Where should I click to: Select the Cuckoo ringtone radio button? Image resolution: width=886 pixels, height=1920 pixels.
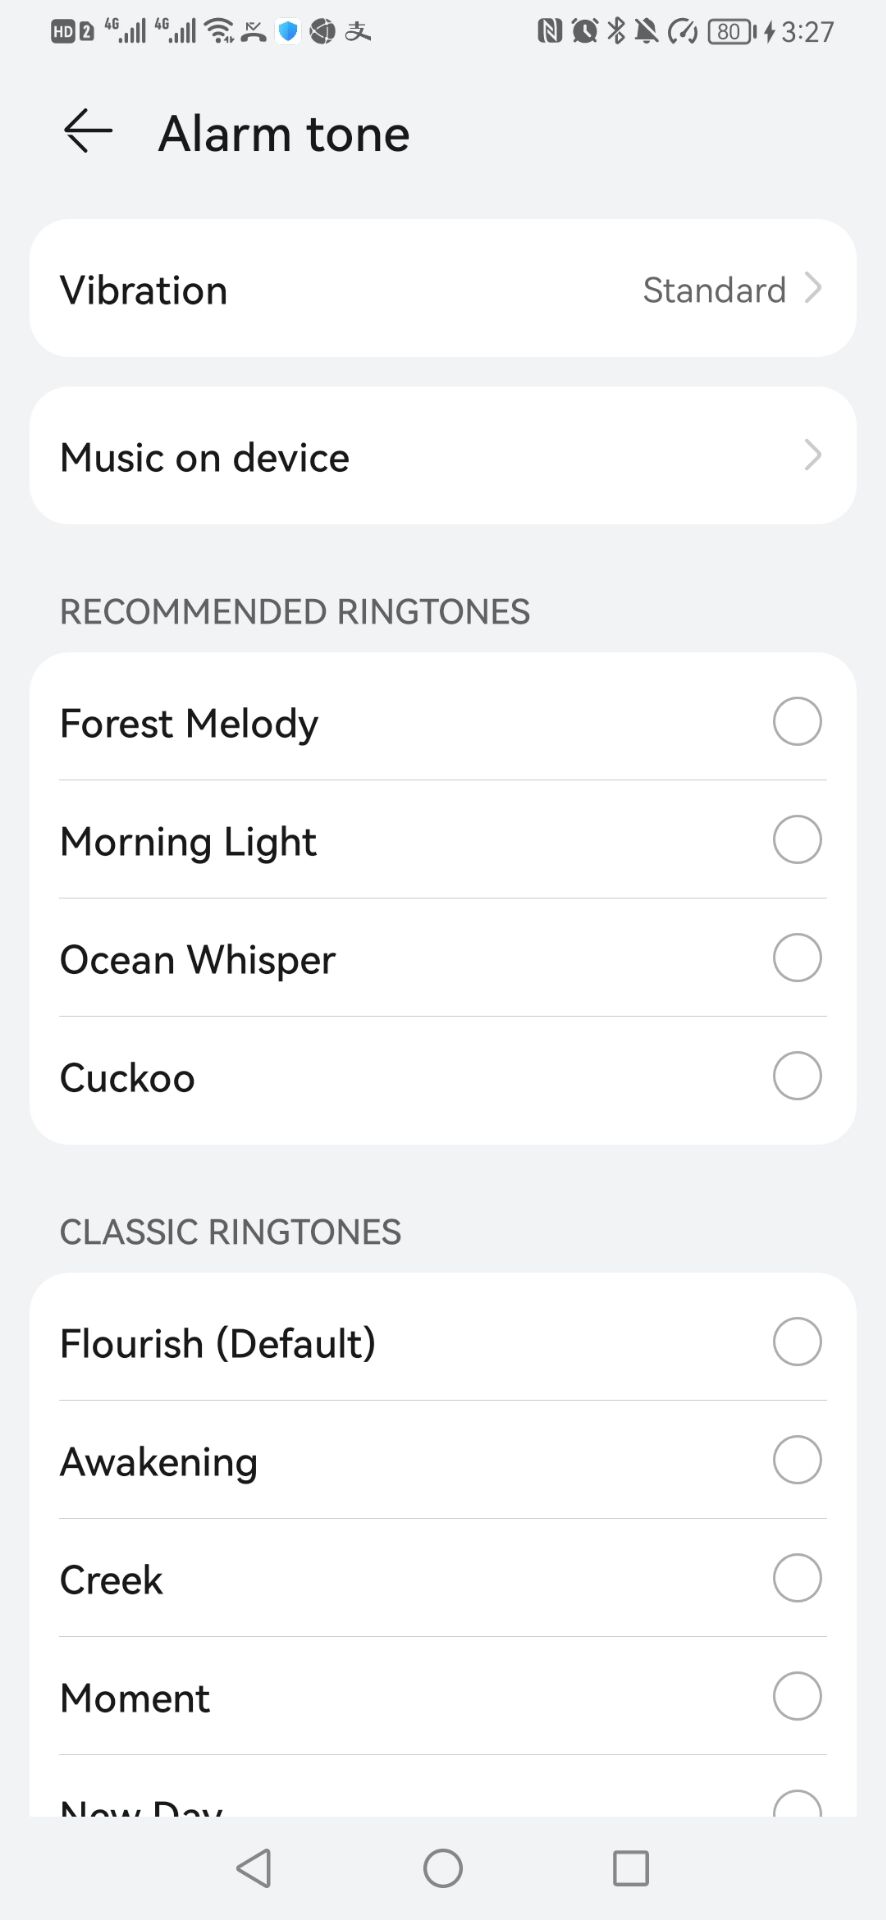797,1076
